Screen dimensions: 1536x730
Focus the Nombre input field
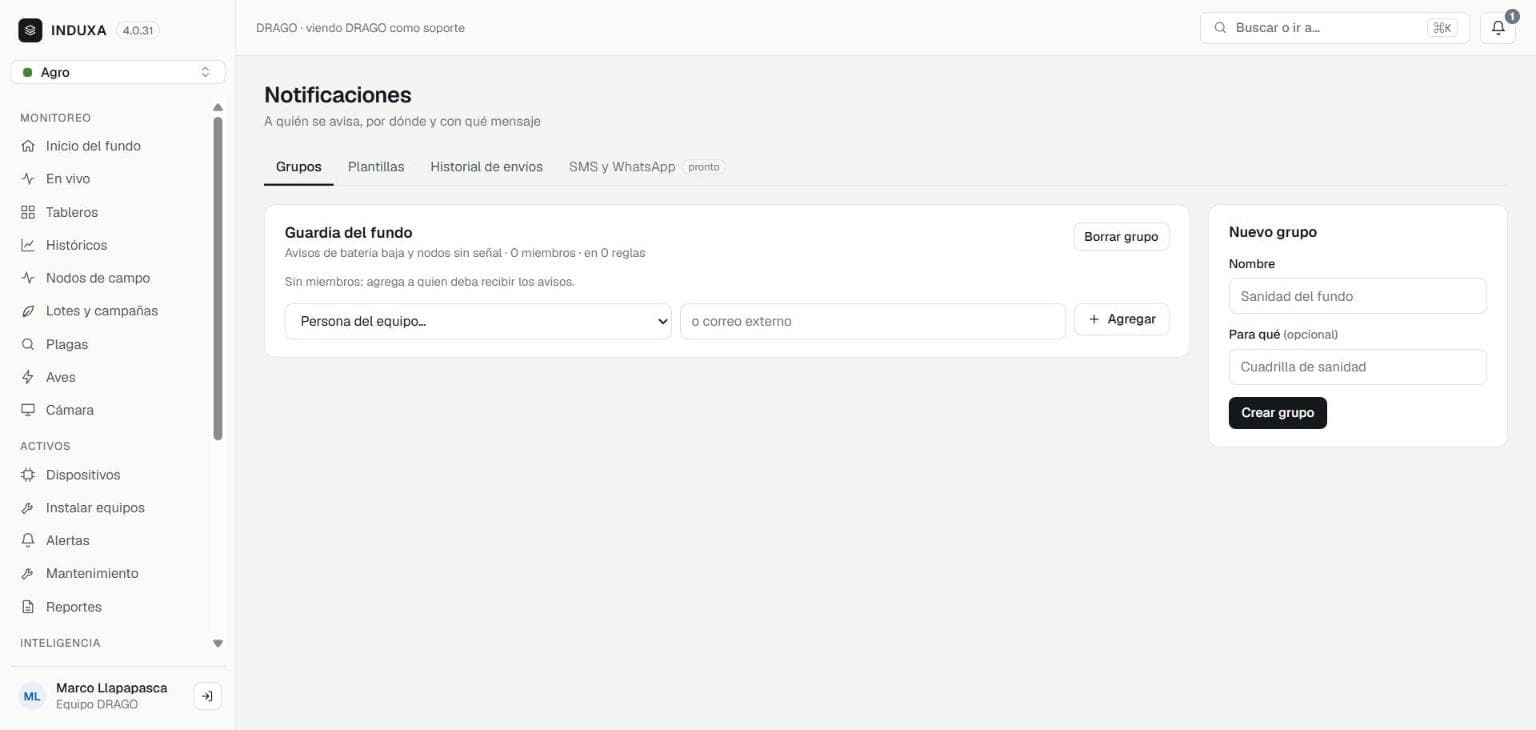click(1357, 296)
